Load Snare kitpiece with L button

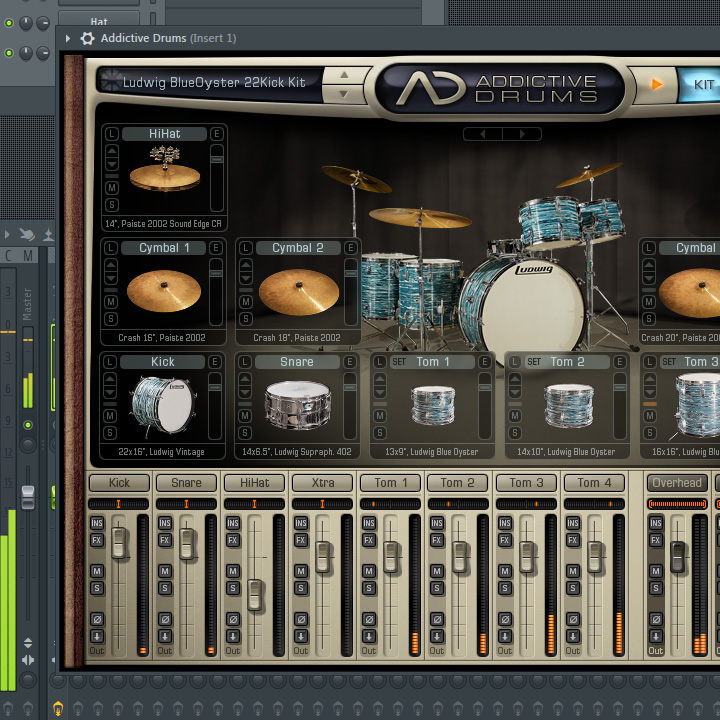click(x=245, y=362)
